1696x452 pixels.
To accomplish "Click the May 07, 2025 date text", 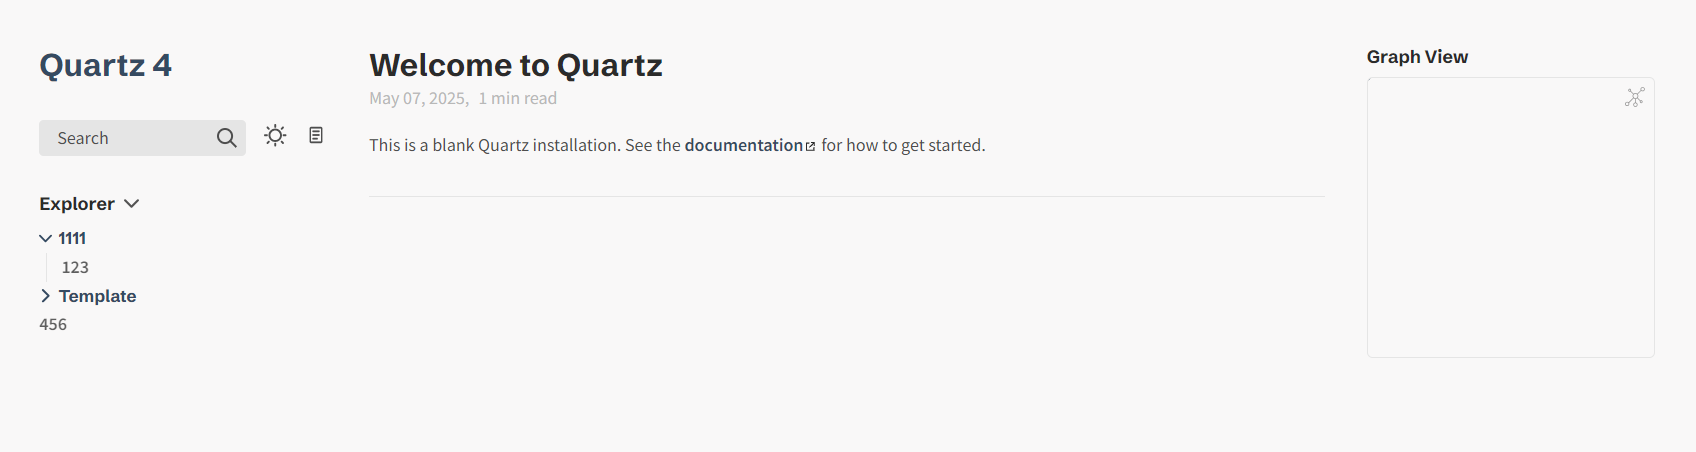I will coord(418,98).
